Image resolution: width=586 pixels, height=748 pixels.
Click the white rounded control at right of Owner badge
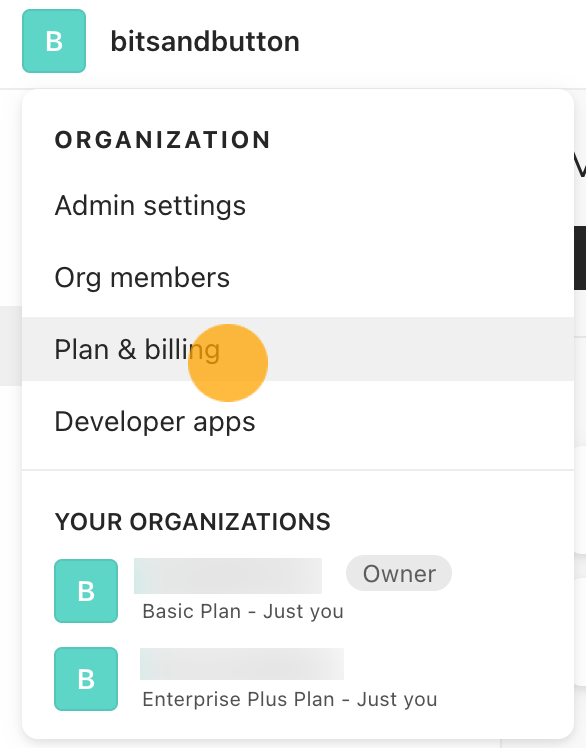point(580,632)
